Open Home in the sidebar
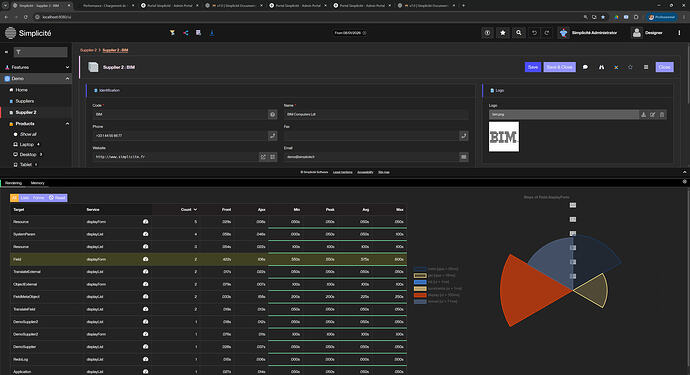 pyautogui.click(x=21, y=90)
